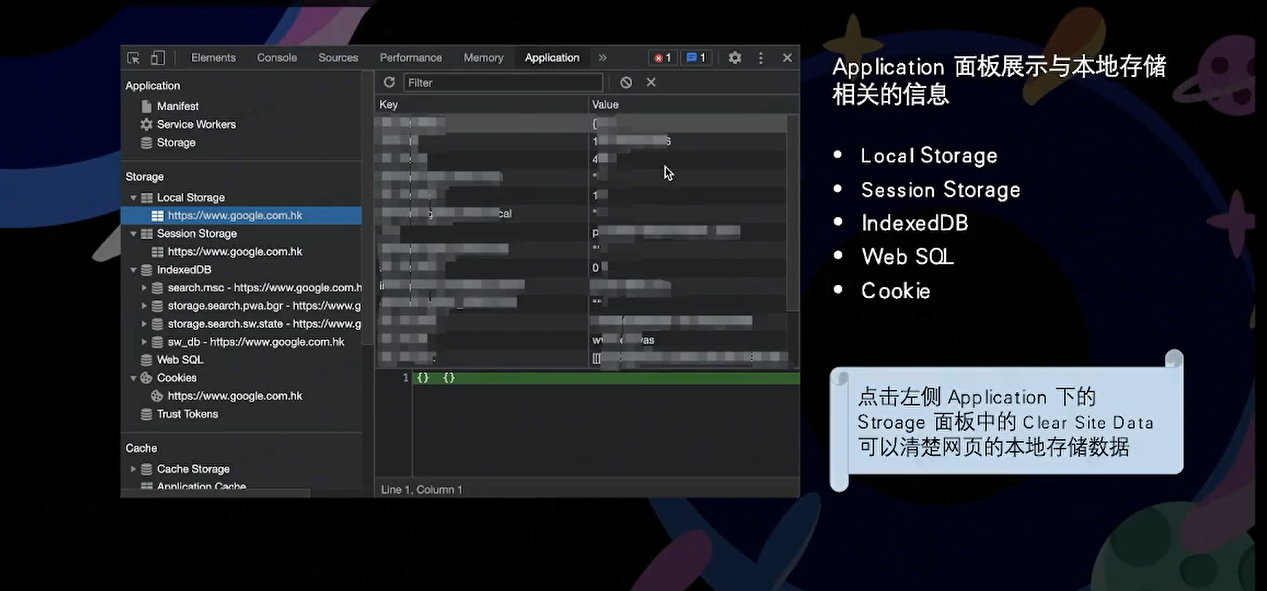Expand the storage.search.pwa.bgr database arrow
This screenshot has height=591, width=1267.
pyautogui.click(x=144, y=306)
